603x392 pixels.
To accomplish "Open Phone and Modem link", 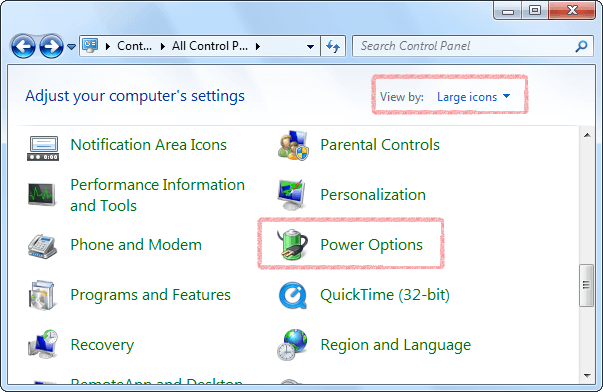I will click(136, 245).
